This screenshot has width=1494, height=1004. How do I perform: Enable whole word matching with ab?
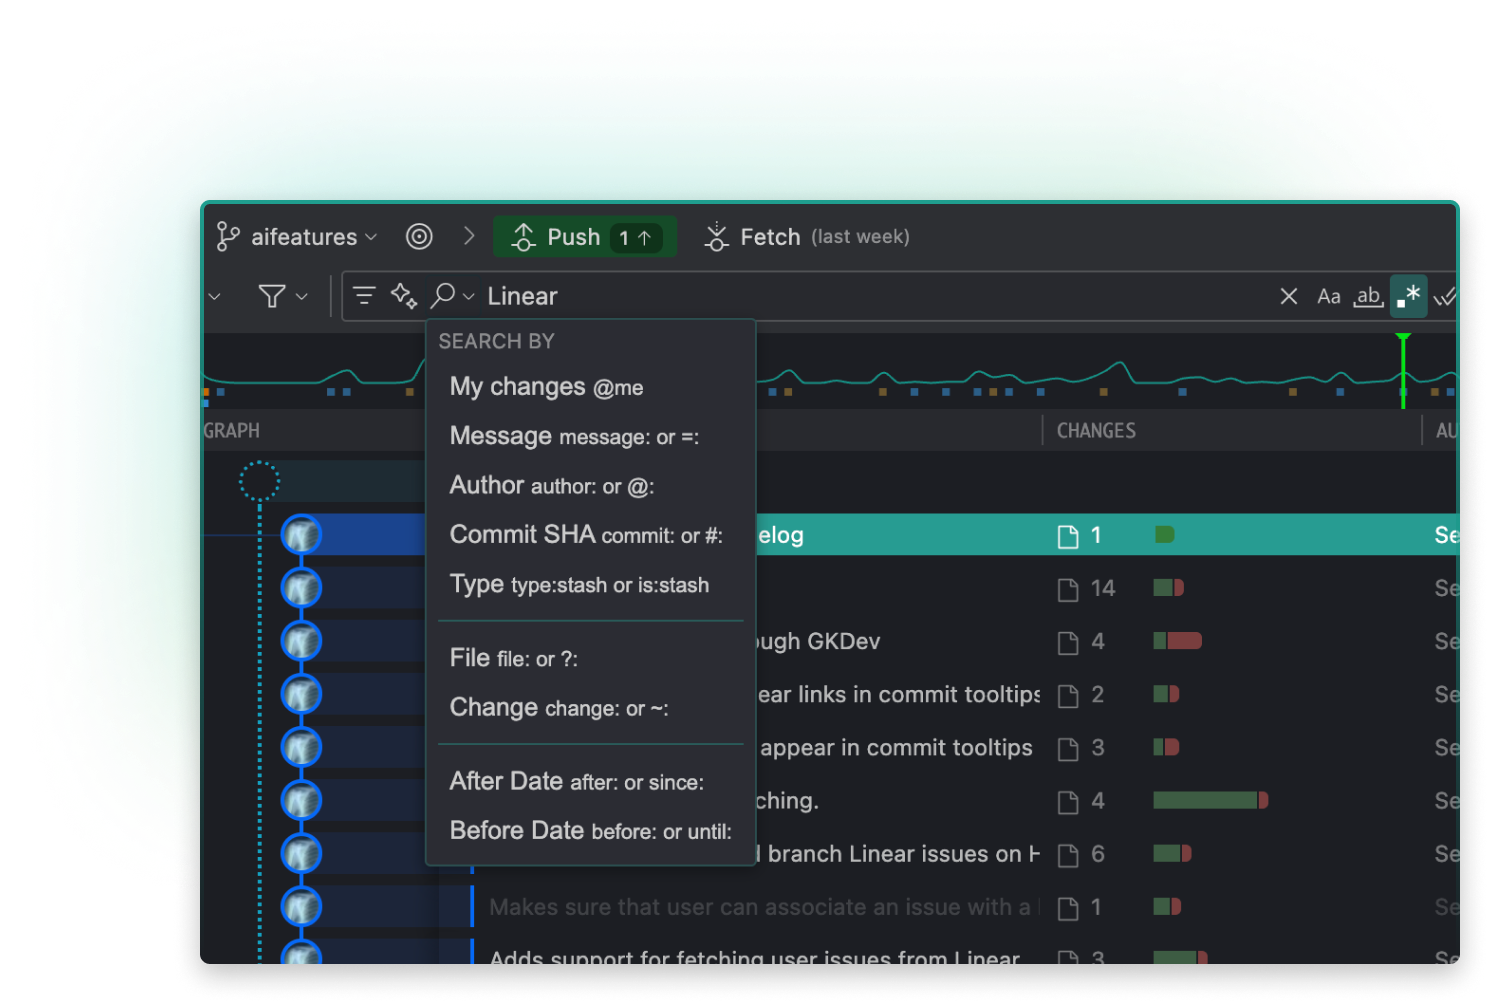click(1368, 296)
